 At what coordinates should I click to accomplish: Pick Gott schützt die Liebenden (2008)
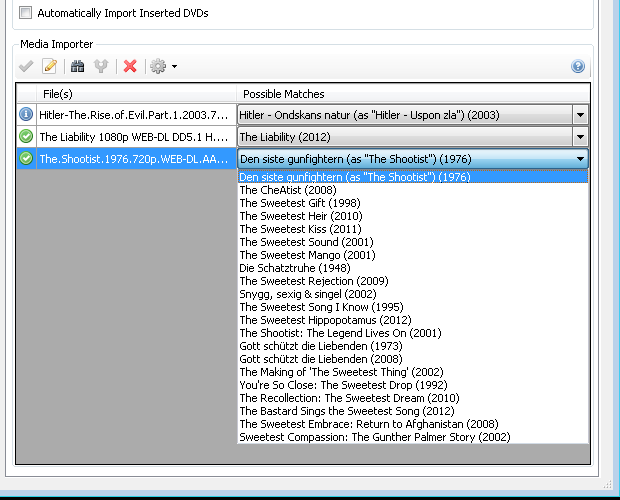coord(413,359)
